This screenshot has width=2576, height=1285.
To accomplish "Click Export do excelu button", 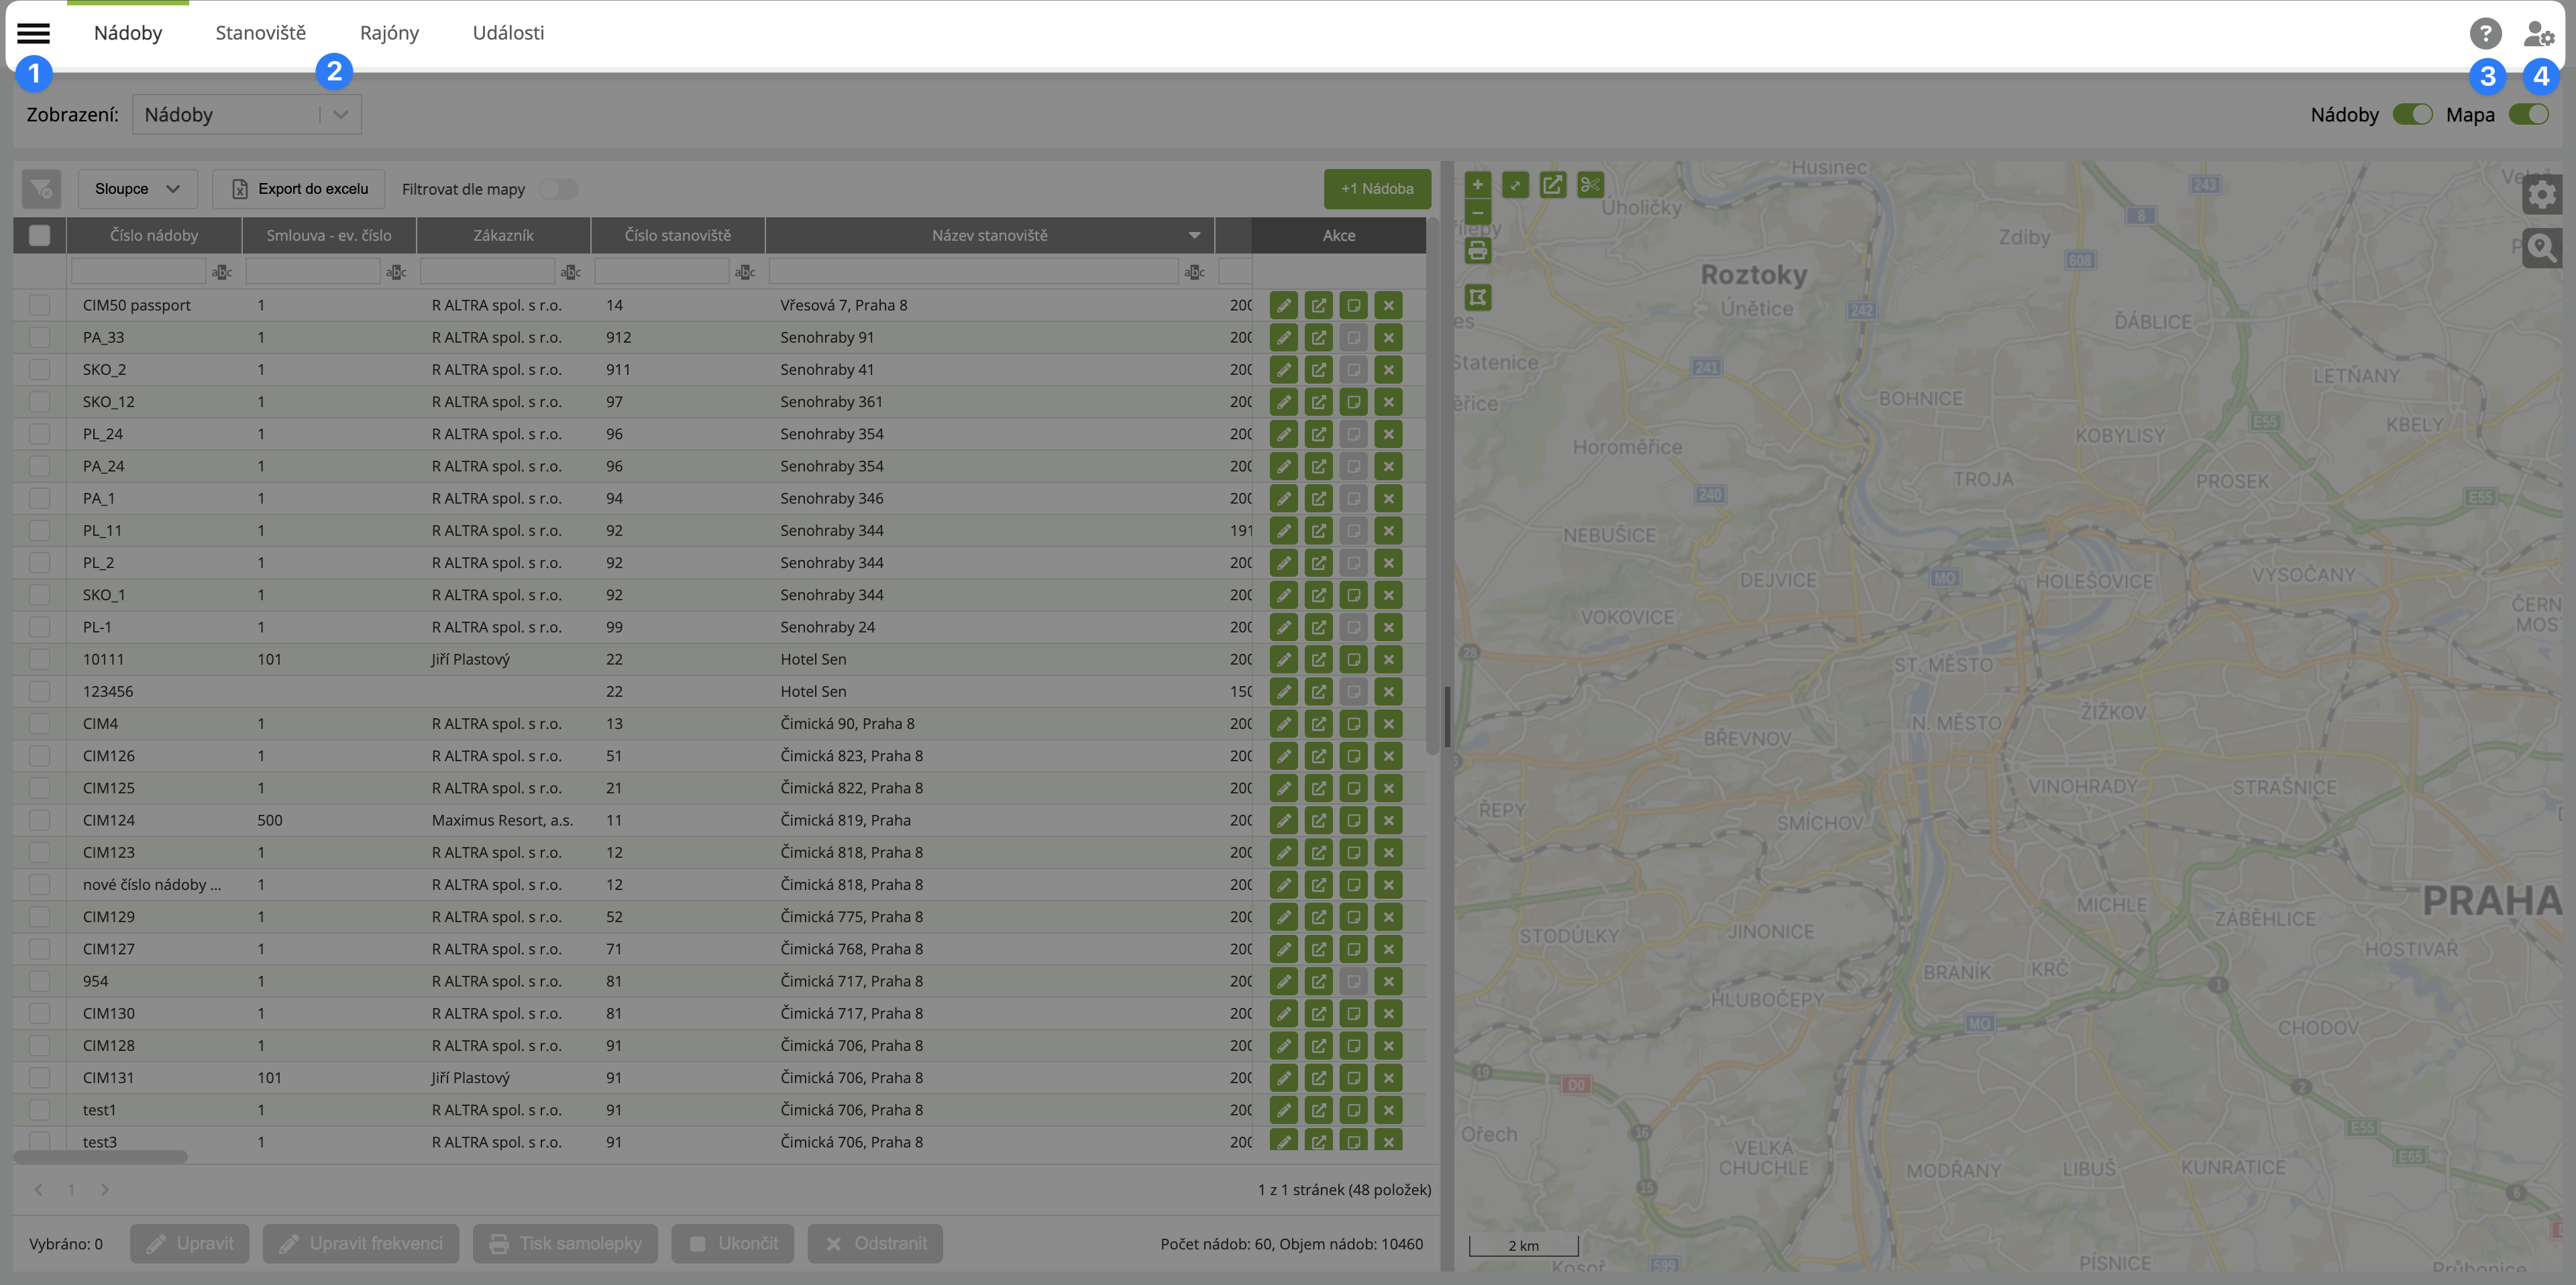I will click(299, 189).
